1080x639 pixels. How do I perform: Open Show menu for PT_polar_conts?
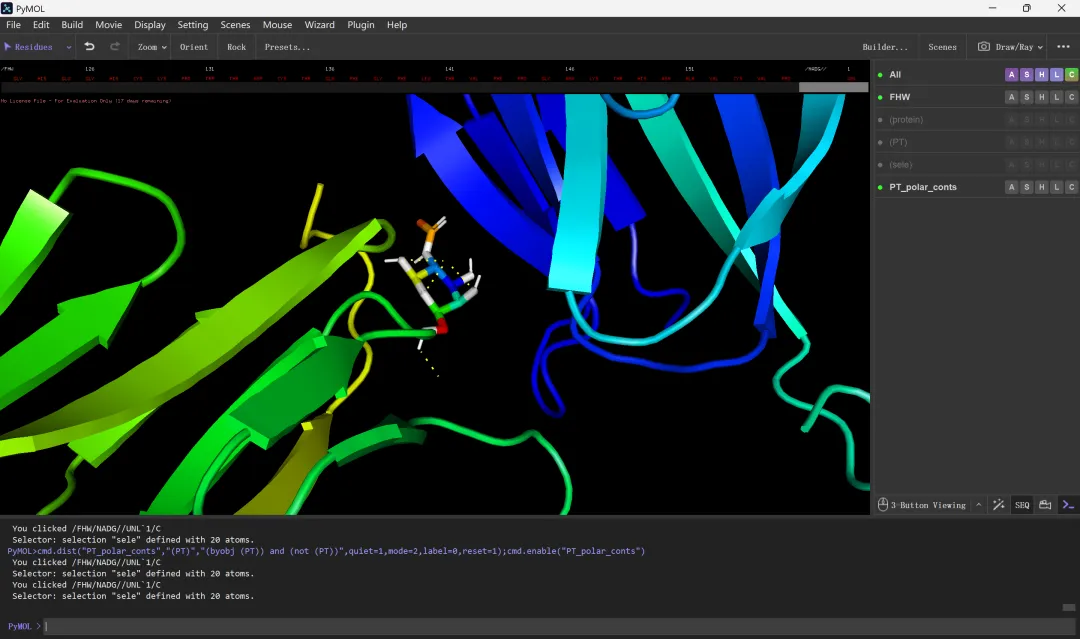point(1026,187)
